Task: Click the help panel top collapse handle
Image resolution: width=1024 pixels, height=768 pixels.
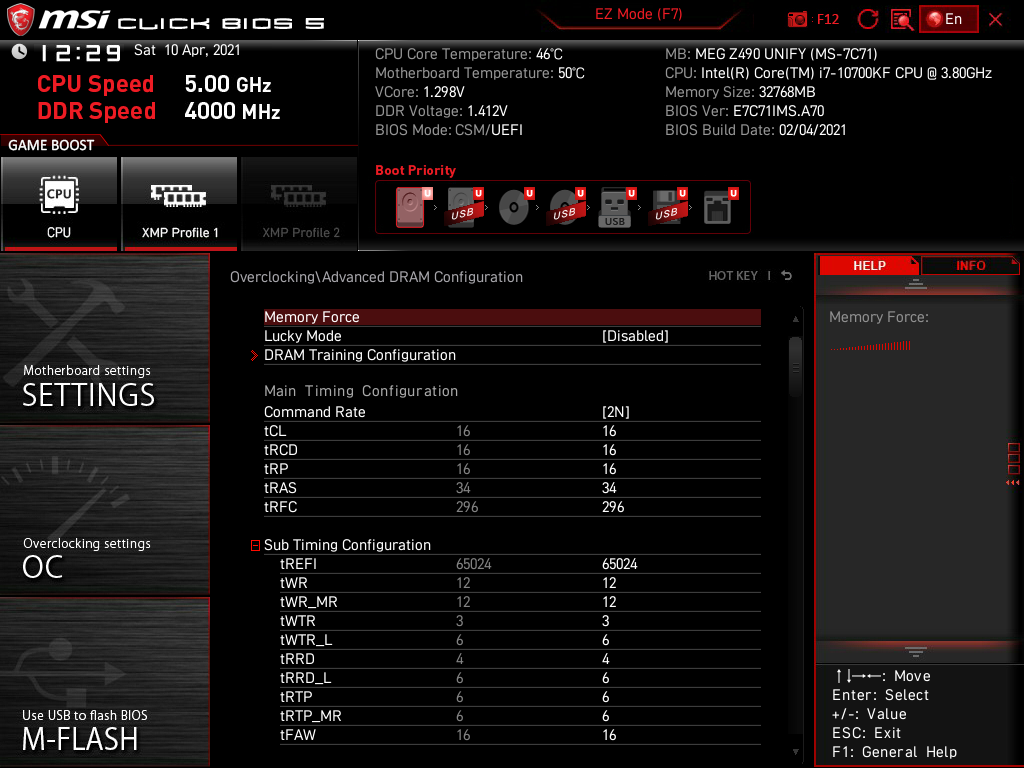Action: (916, 283)
